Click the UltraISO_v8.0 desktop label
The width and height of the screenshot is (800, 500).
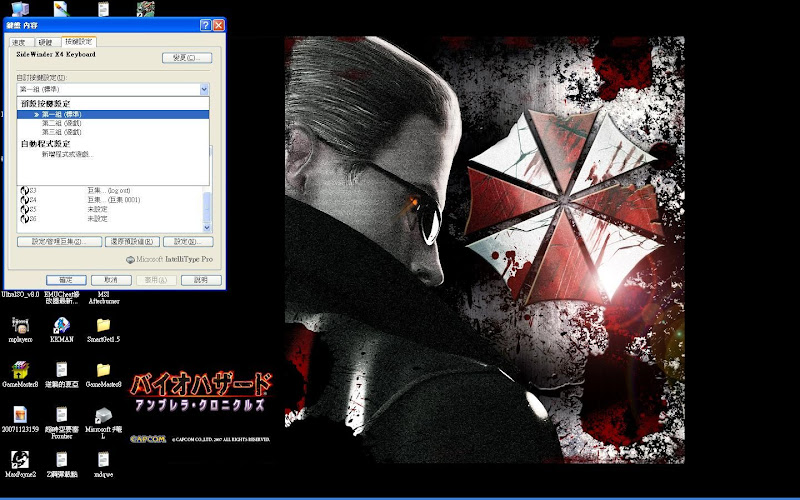(20, 294)
